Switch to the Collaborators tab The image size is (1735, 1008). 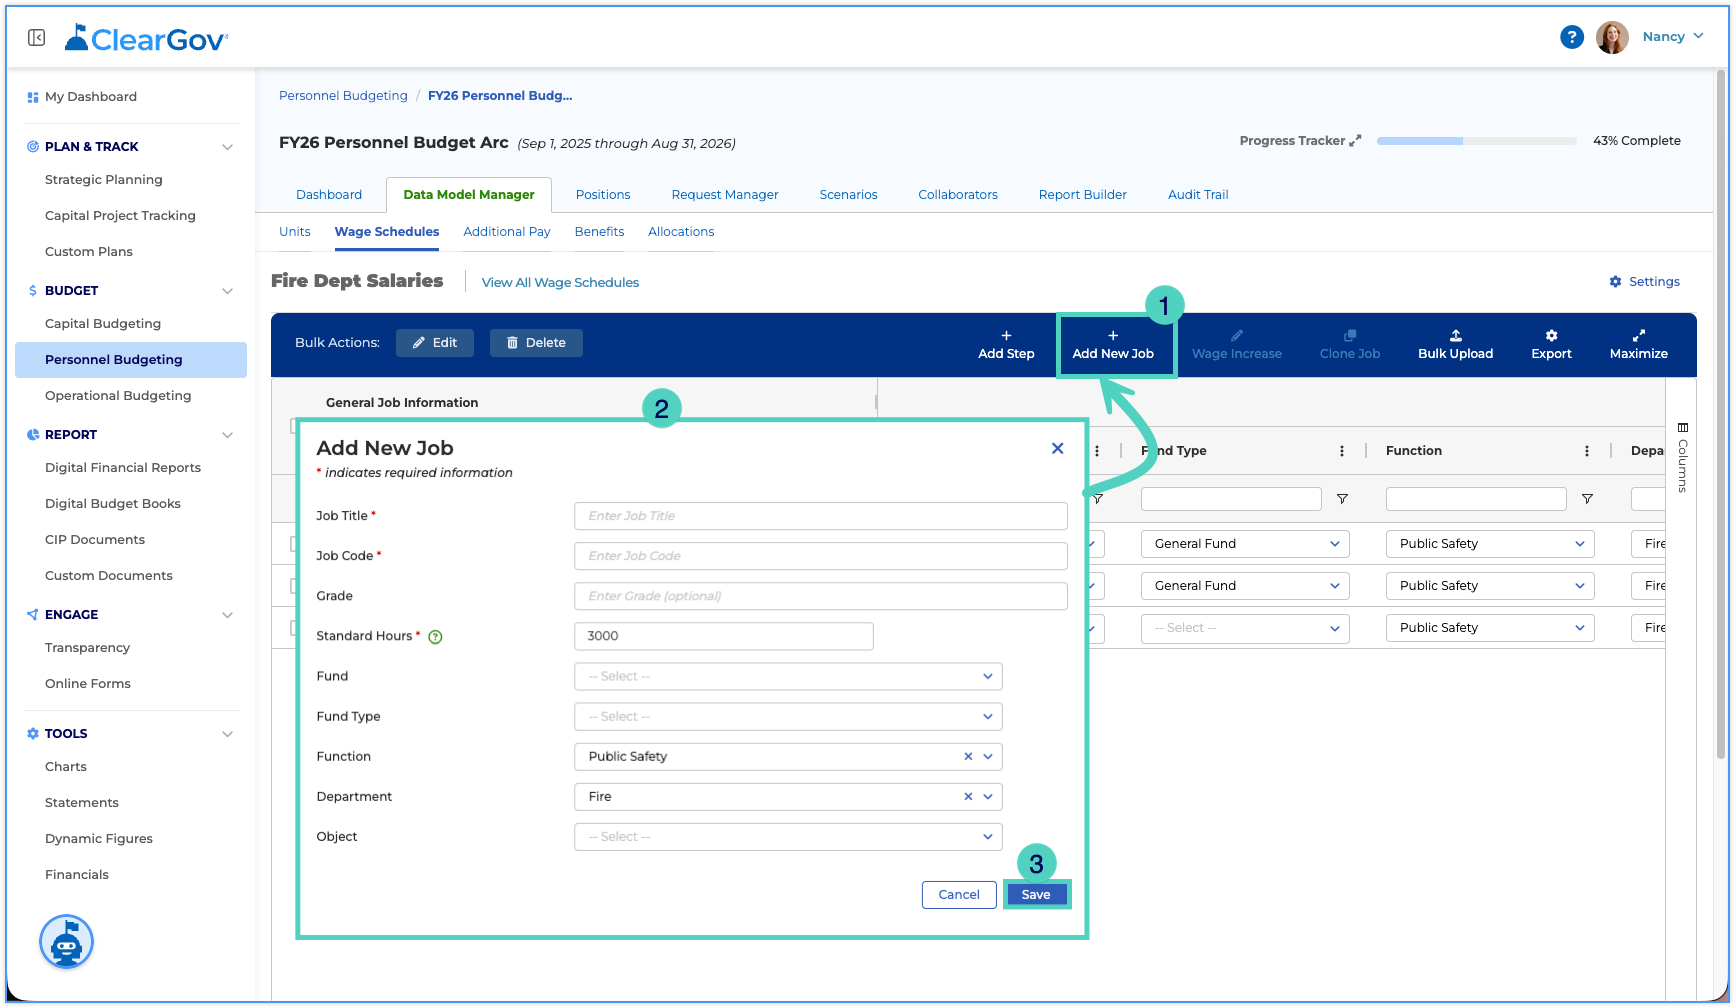[958, 195]
